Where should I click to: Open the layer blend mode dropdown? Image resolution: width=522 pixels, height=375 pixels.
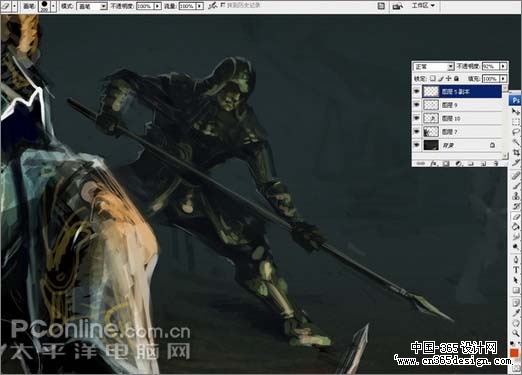point(434,67)
